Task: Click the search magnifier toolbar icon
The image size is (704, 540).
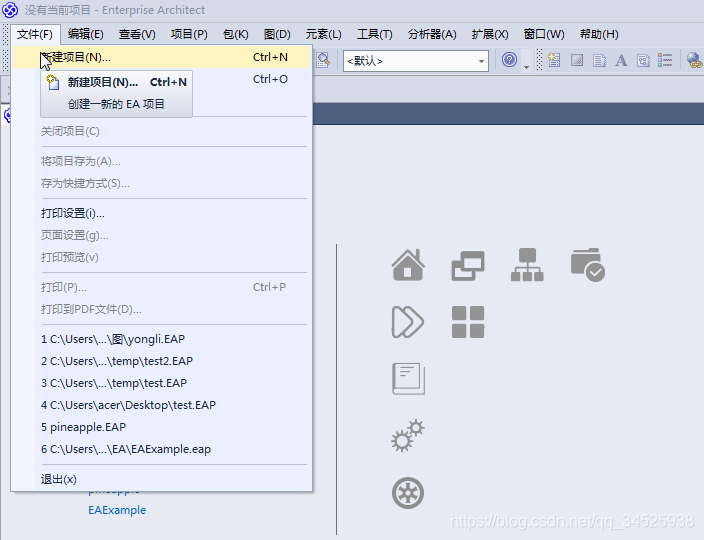Action: [323, 60]
